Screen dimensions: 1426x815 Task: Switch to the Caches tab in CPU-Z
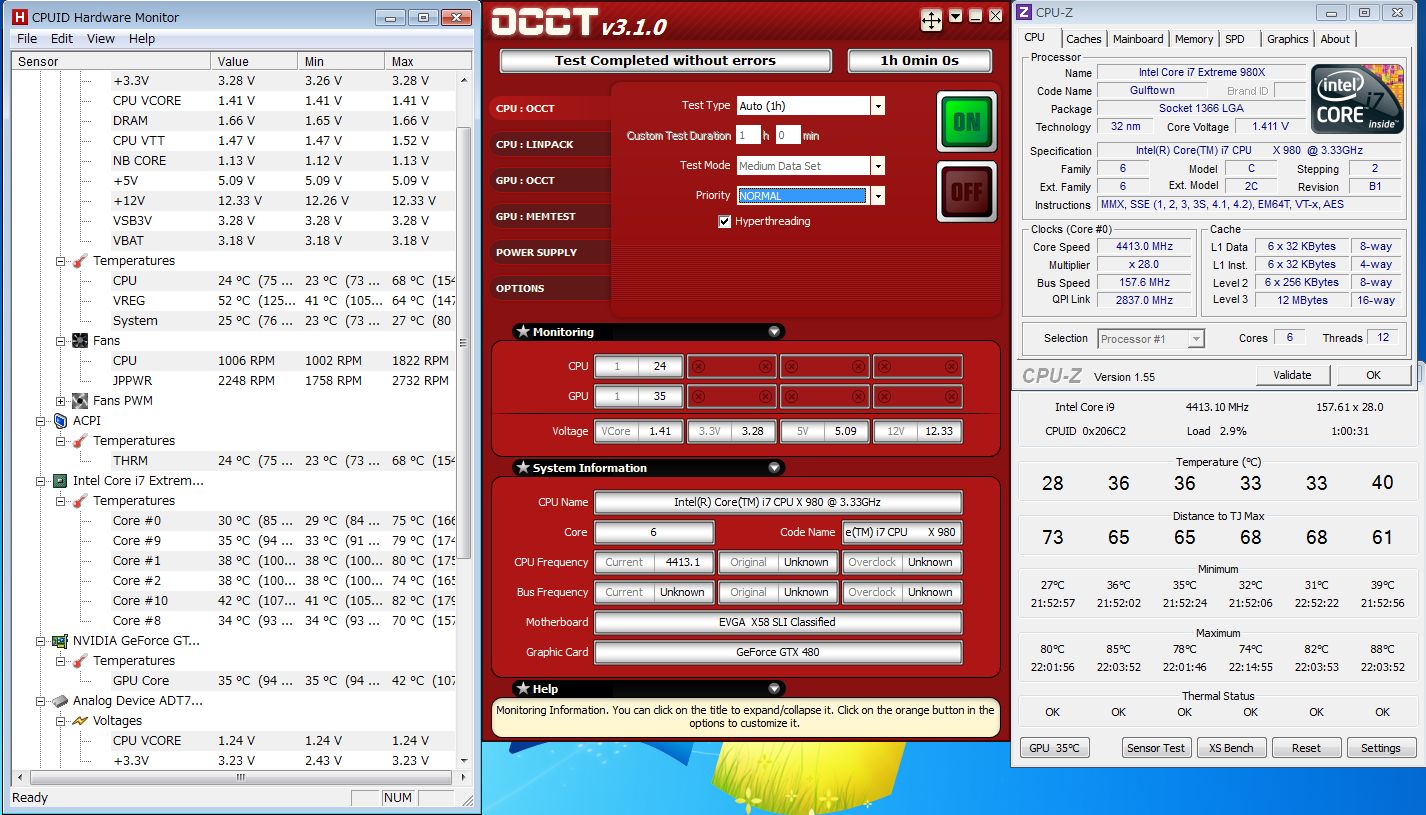1084,39
